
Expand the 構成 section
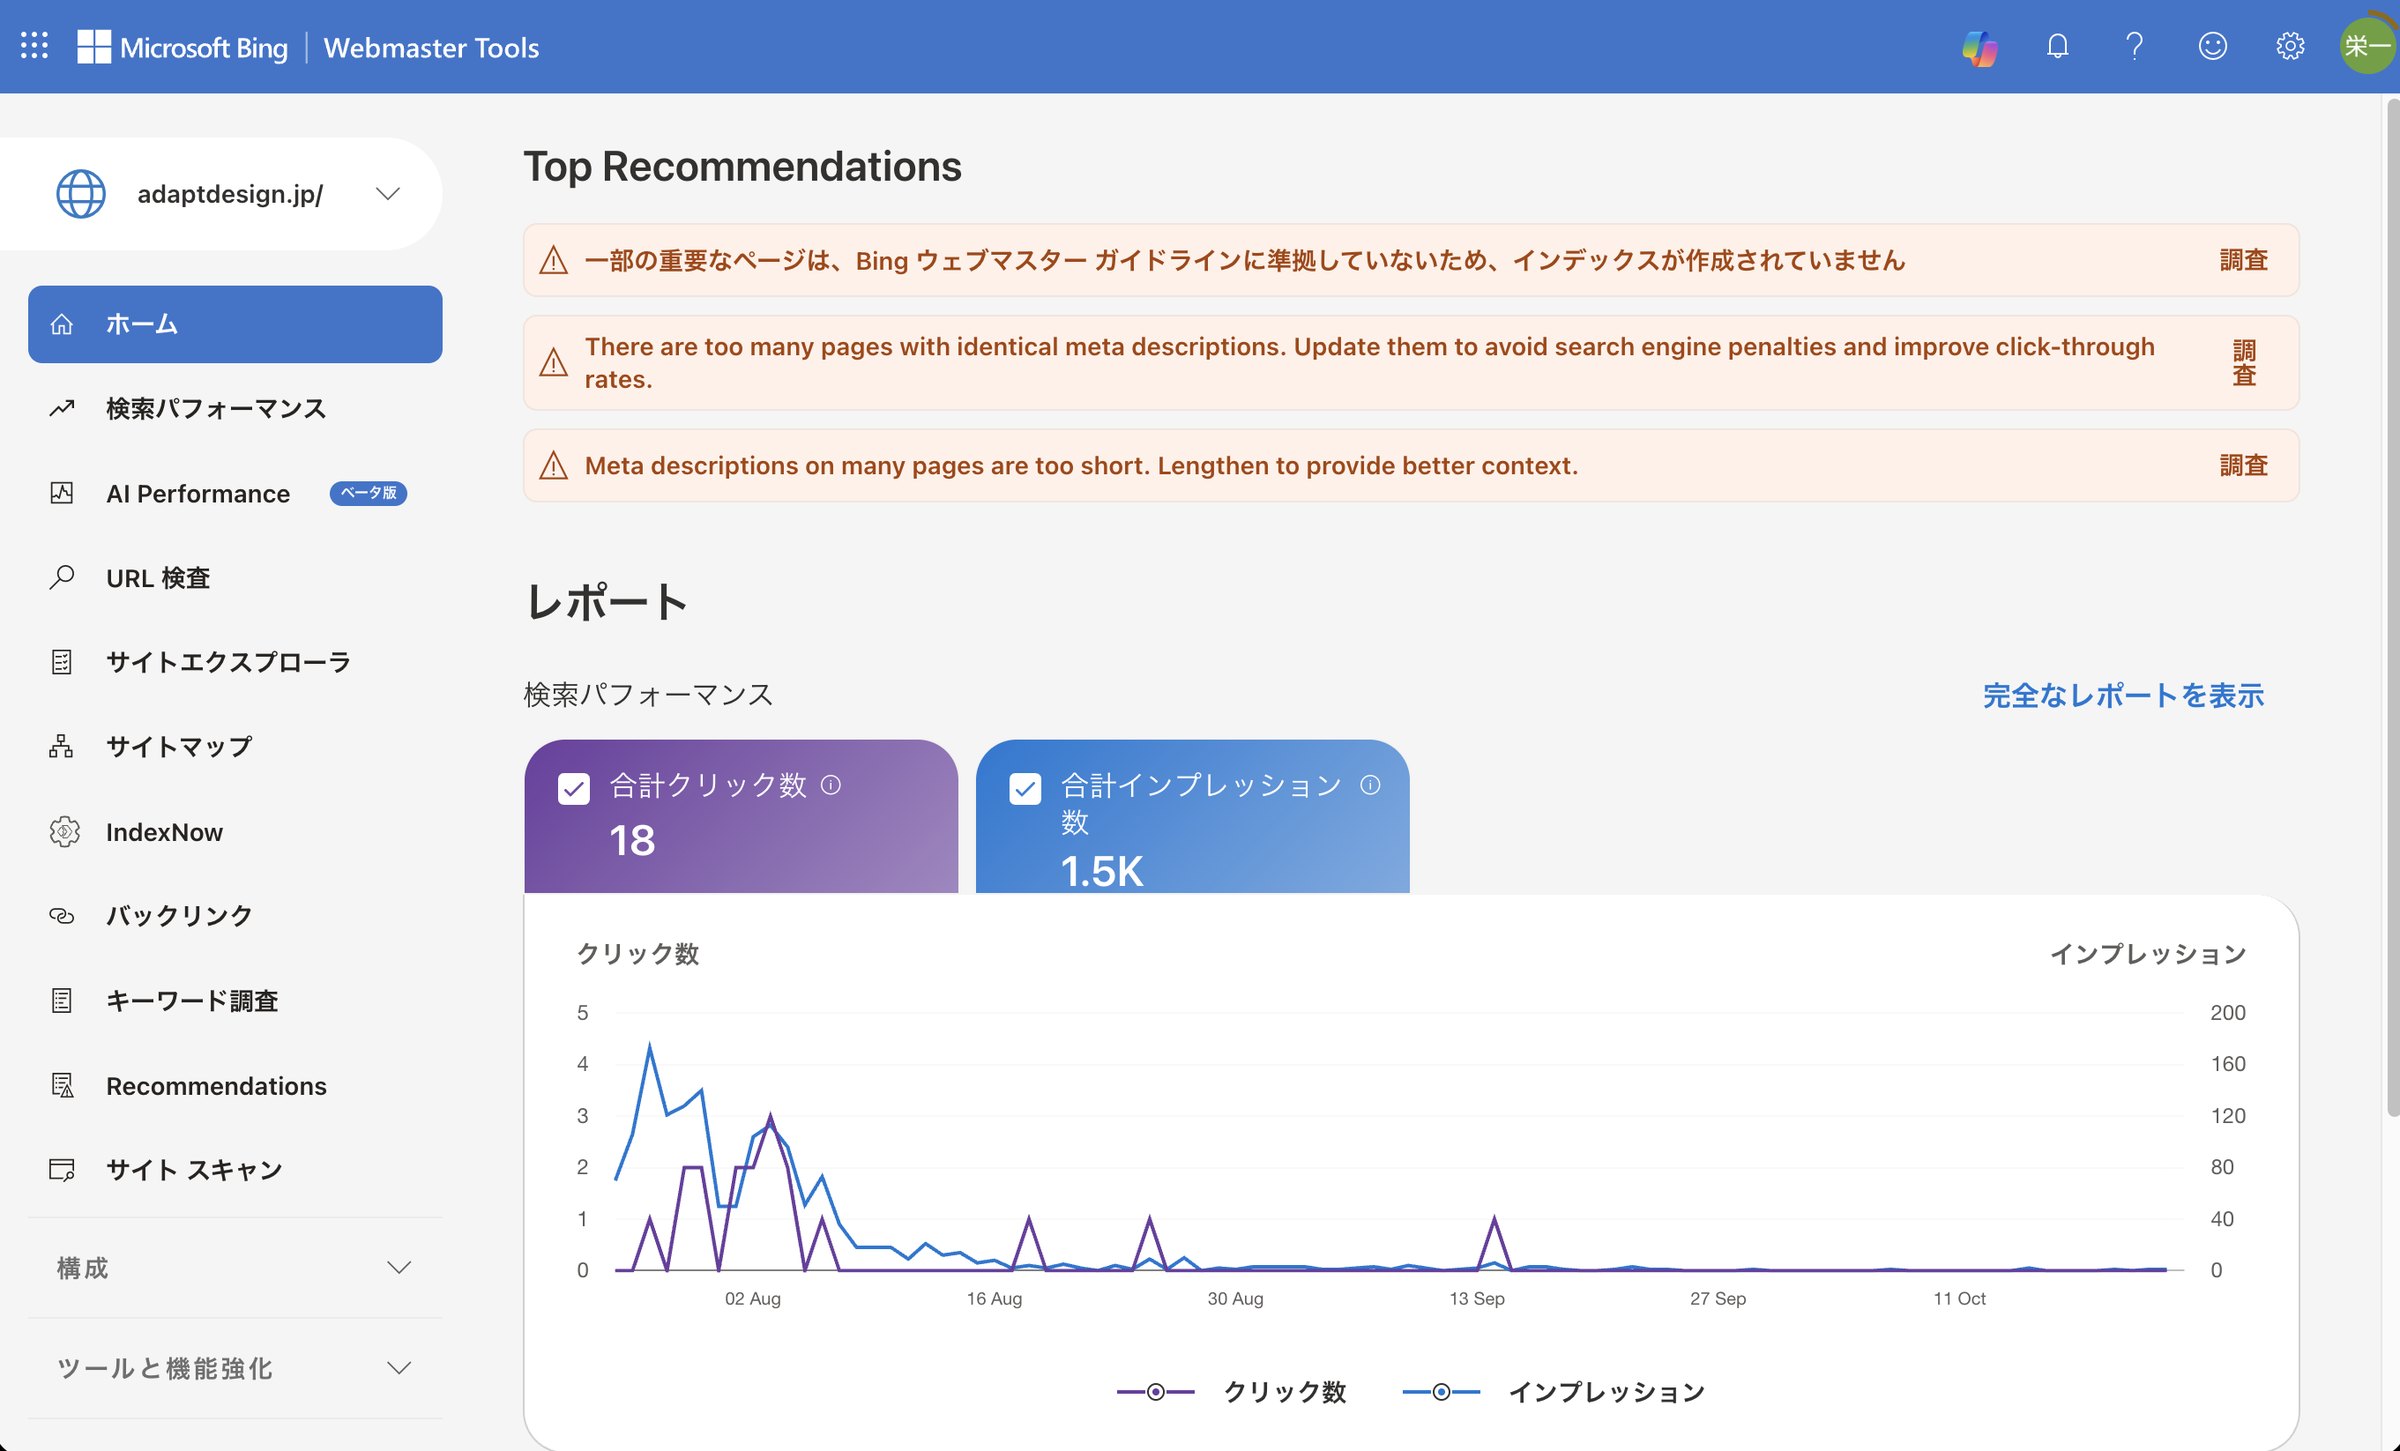click(235, 1268)
